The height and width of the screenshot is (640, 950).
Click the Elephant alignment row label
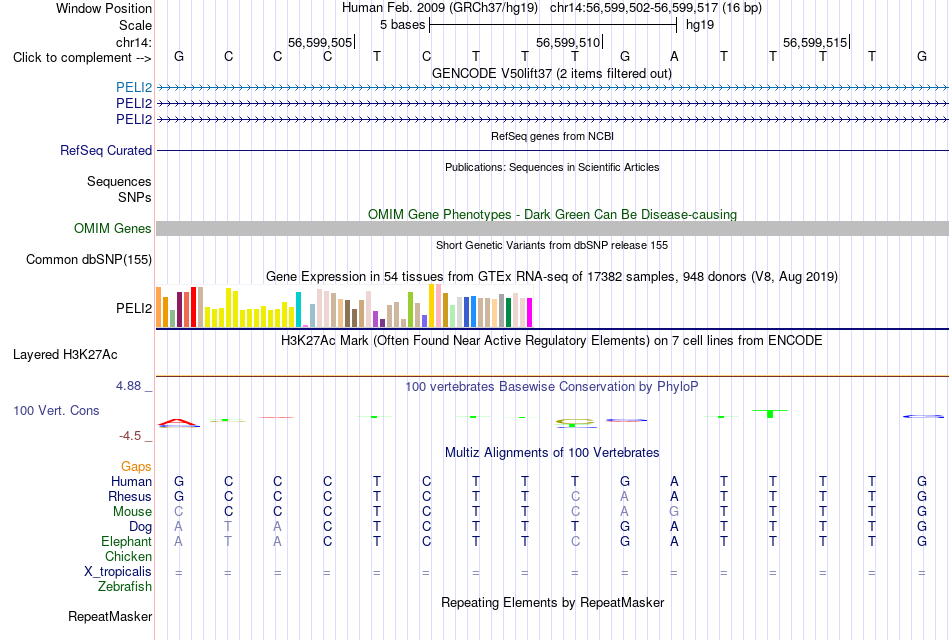(x=127, y=542)
